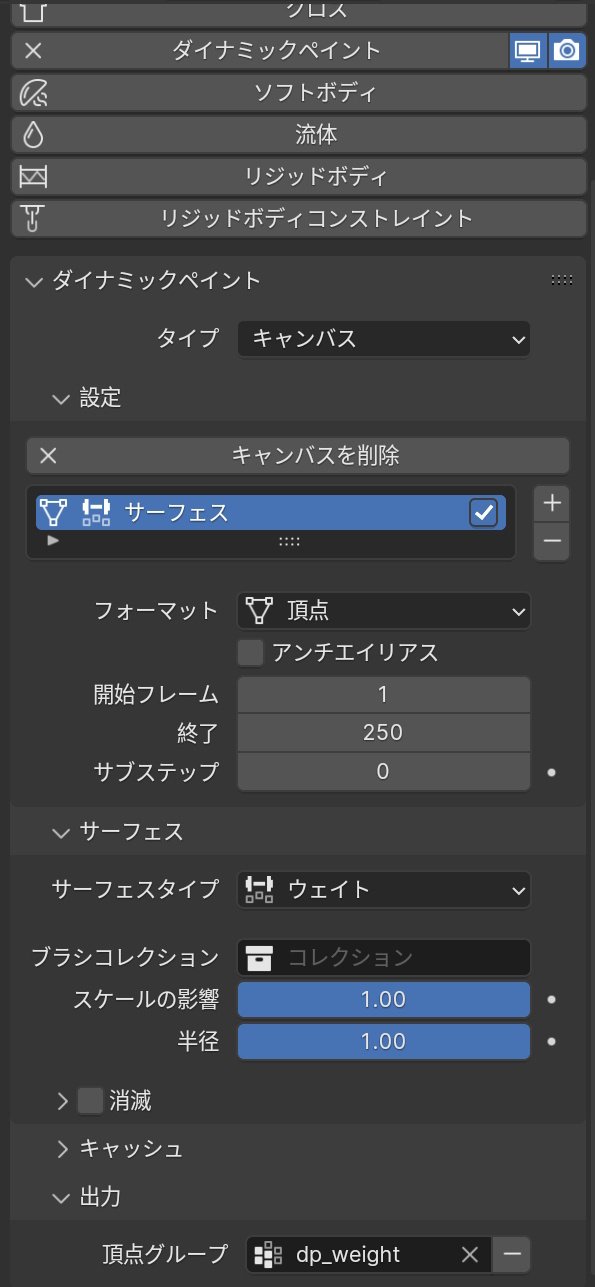
Task: Collapse the ダイナミックペイント panel header
Action: pyautogui.click(x=36, y=281)
